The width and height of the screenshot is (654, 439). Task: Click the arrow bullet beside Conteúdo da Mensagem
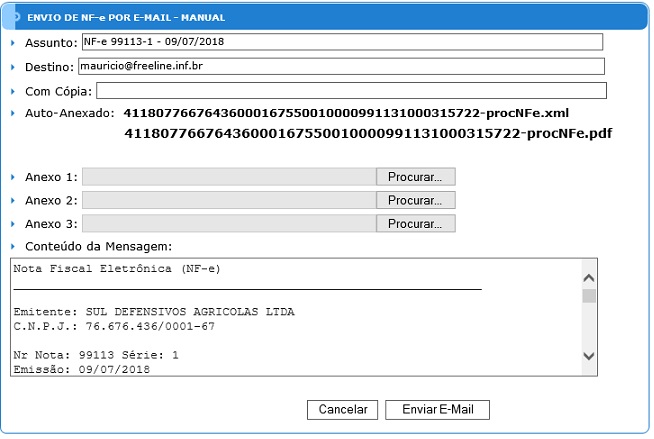coord(13,246)
